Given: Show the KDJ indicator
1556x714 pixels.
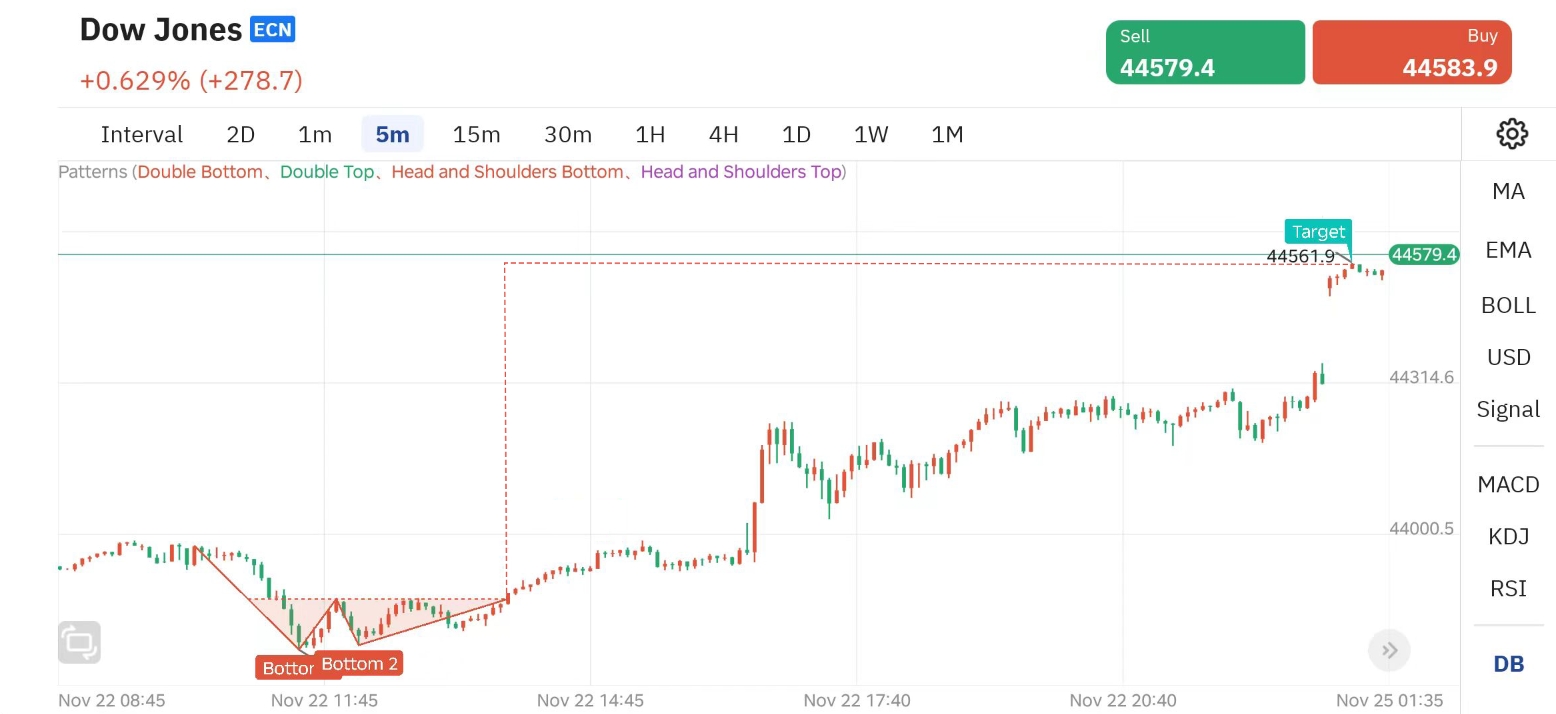Looking at the screenshot, I should (1508, 537).
